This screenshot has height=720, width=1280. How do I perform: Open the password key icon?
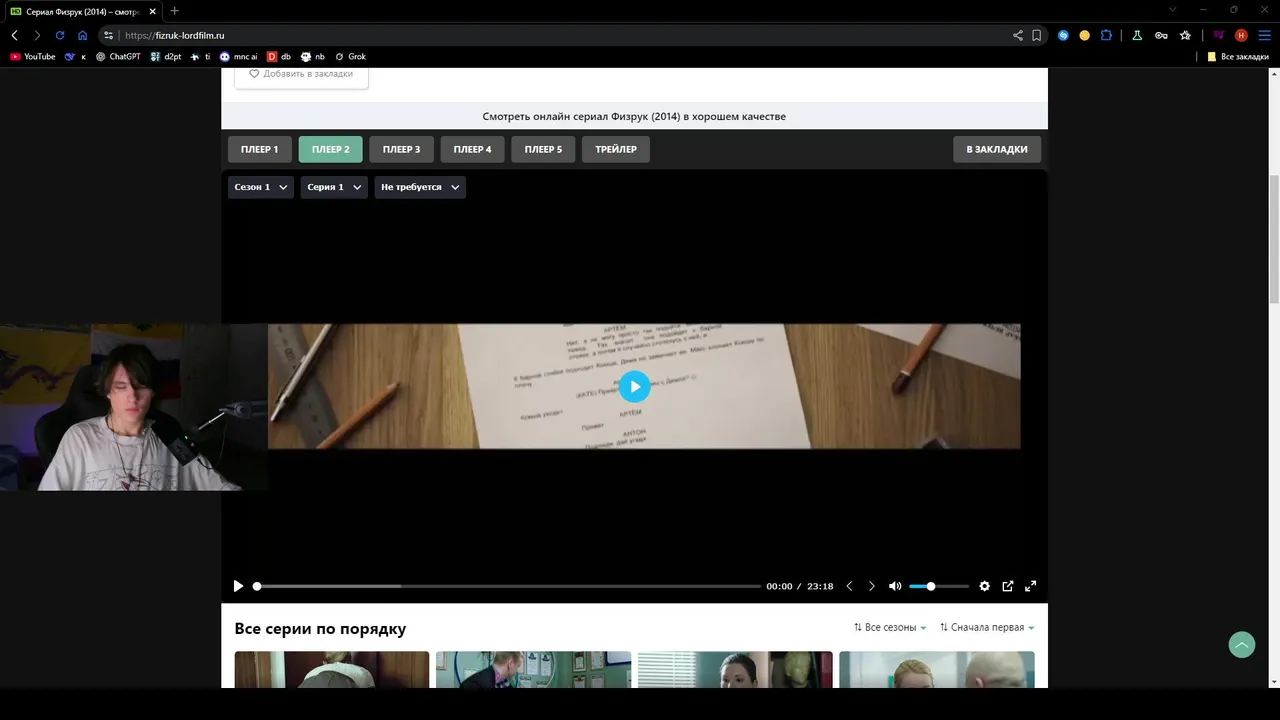coord(1161,35)
